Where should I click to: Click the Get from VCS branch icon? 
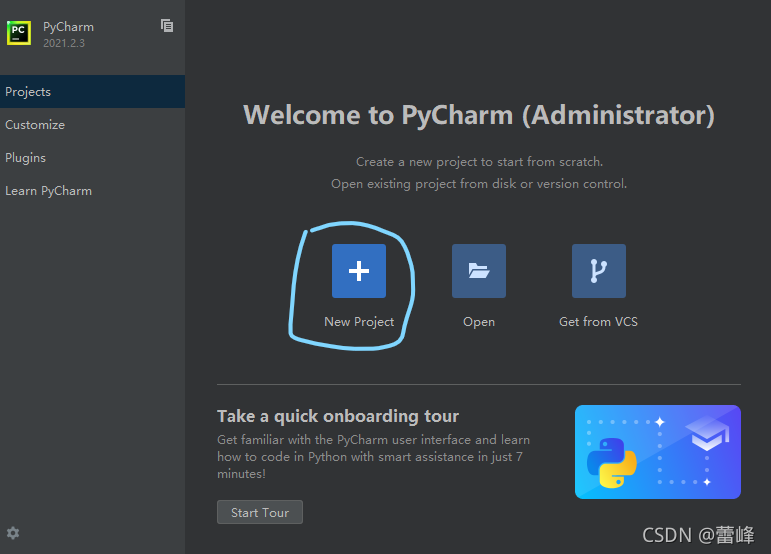[598, 271]
